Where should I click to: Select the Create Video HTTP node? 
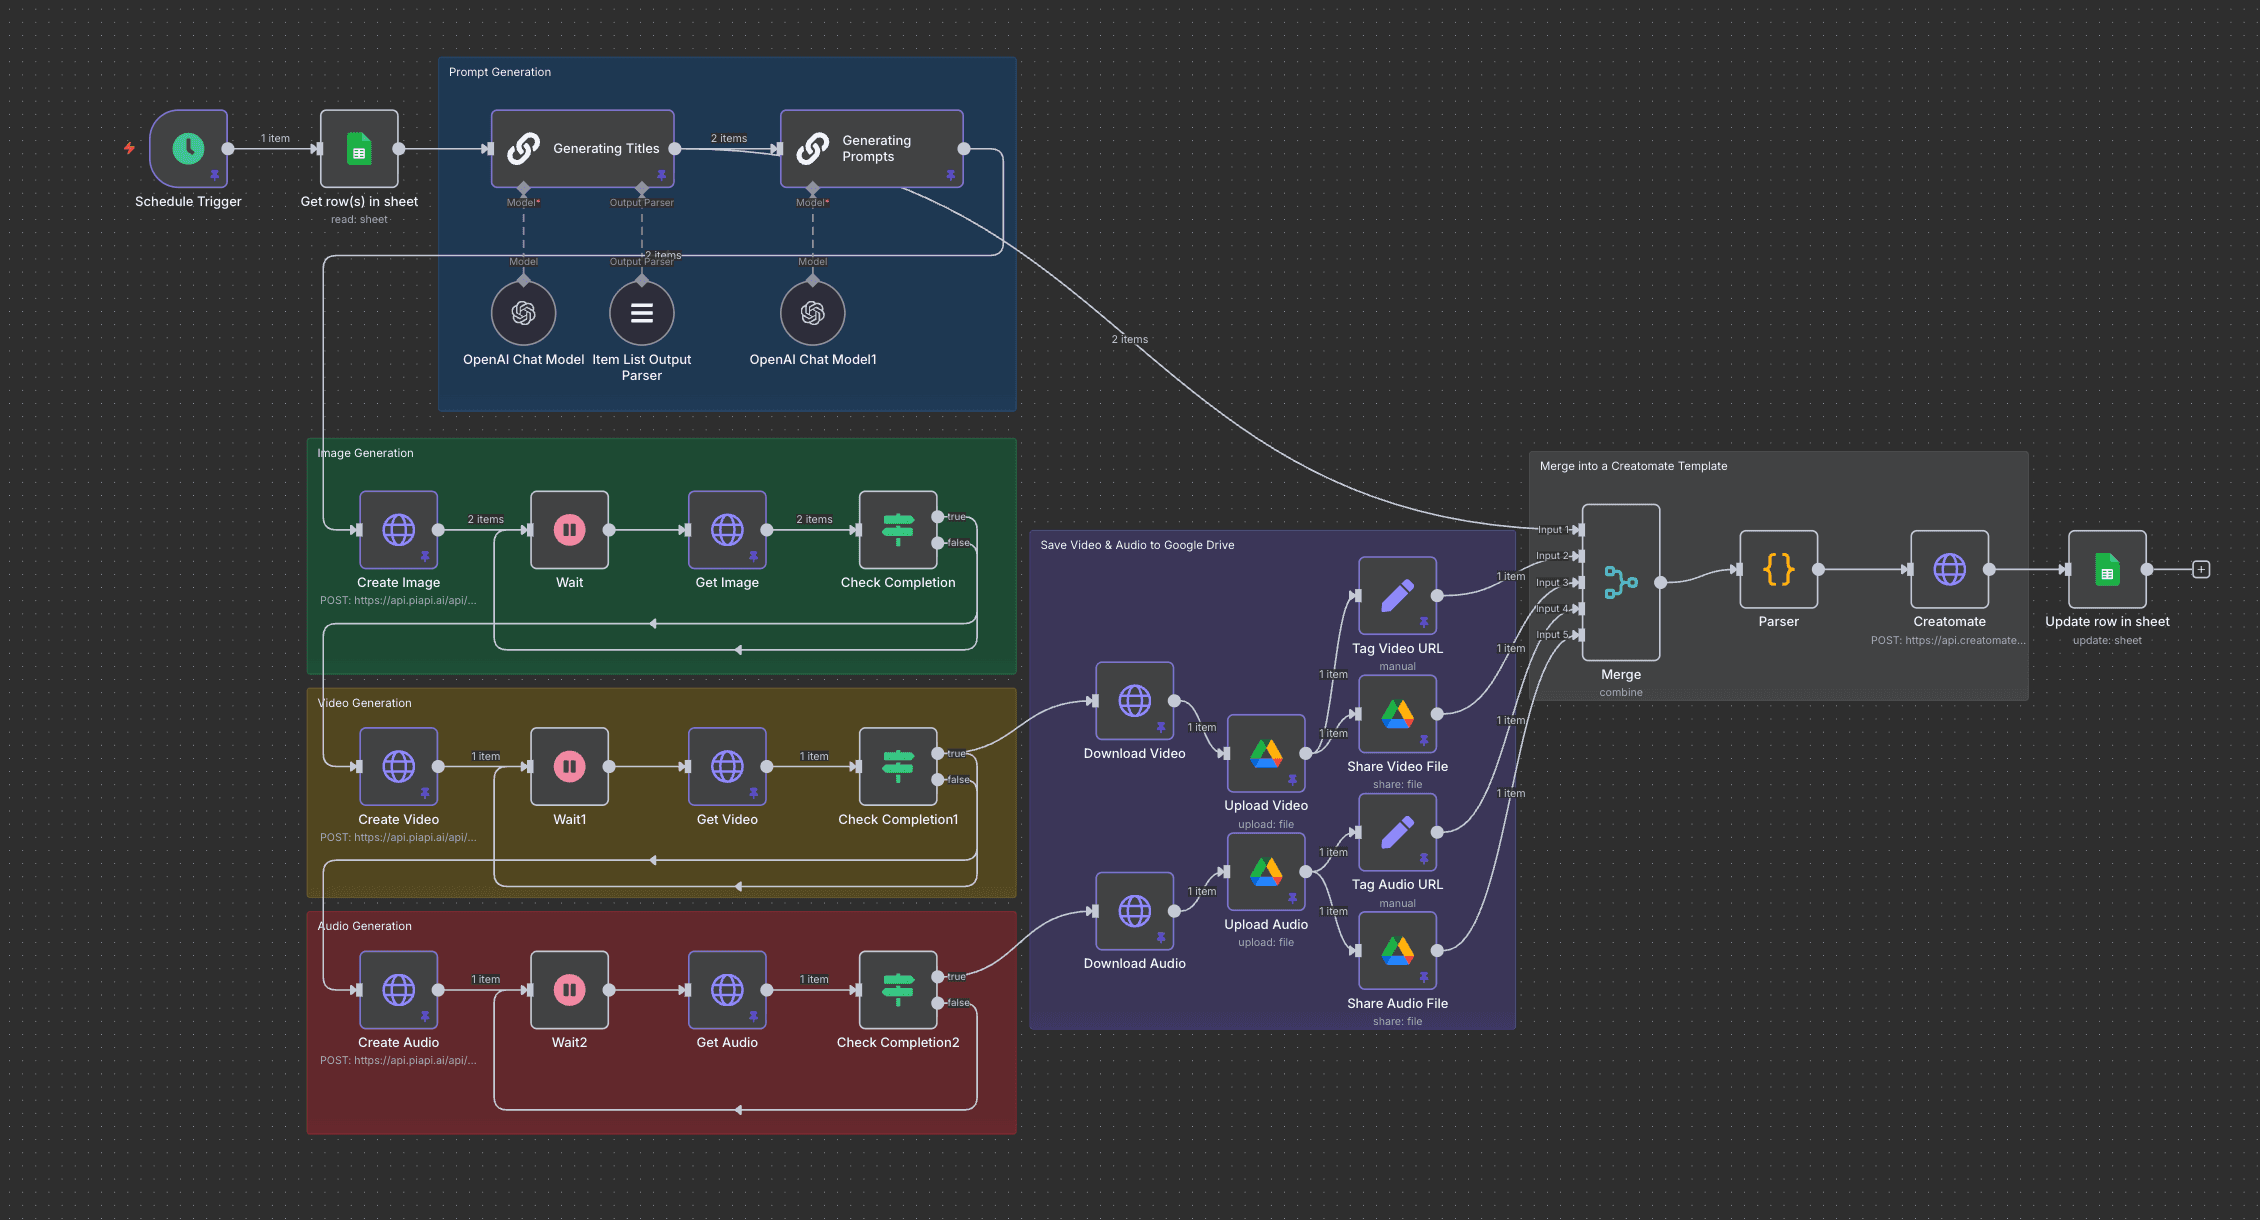pyautogui.click(x=398, y=767)
